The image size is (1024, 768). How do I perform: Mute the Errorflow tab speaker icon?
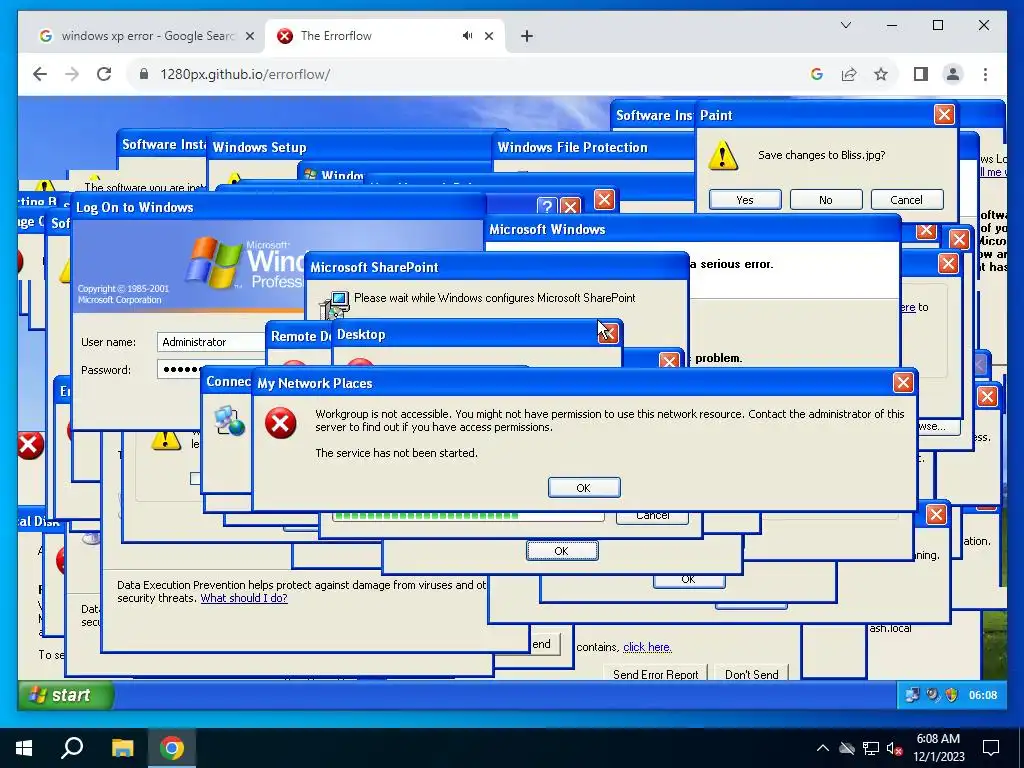(468, 36)
